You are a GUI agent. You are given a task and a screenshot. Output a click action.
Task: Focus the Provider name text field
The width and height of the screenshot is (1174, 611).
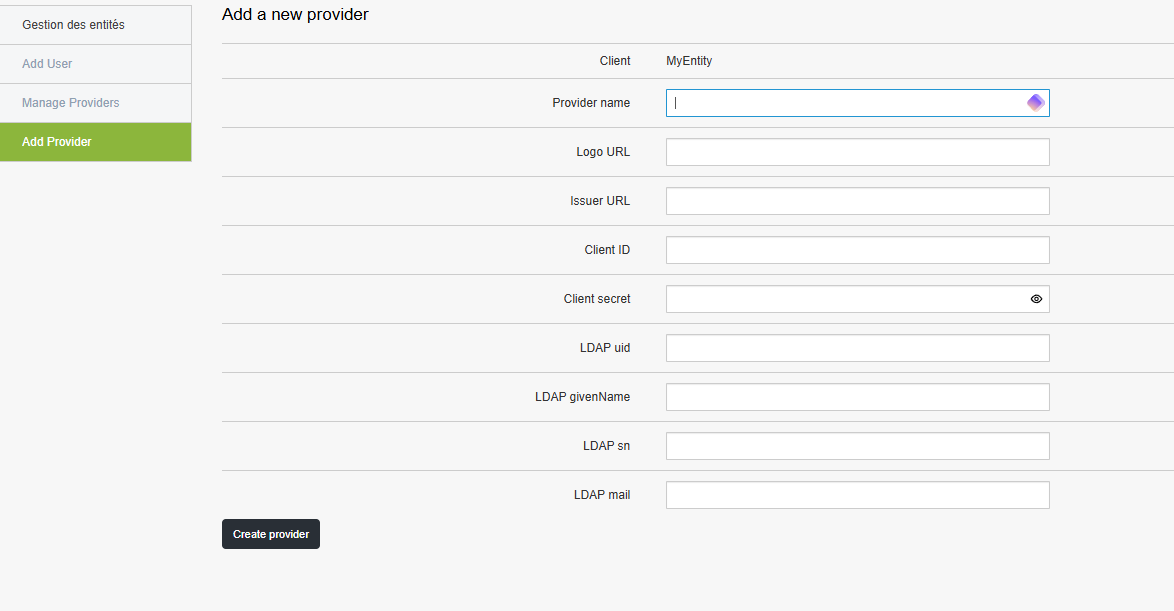(845, 103)
